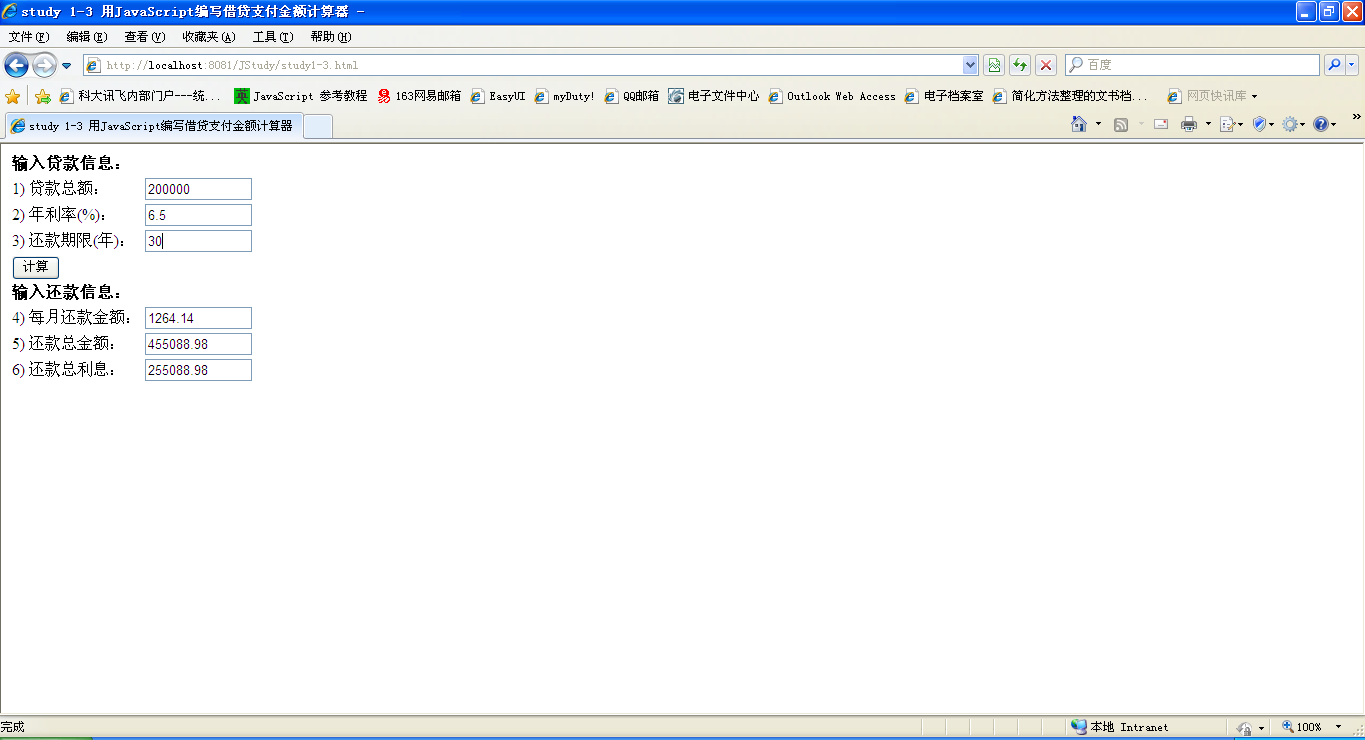Click the 输入贷款信息 heading text
Screen dimensions: 1365x740
pyautogui.click(x=66, y=163)
